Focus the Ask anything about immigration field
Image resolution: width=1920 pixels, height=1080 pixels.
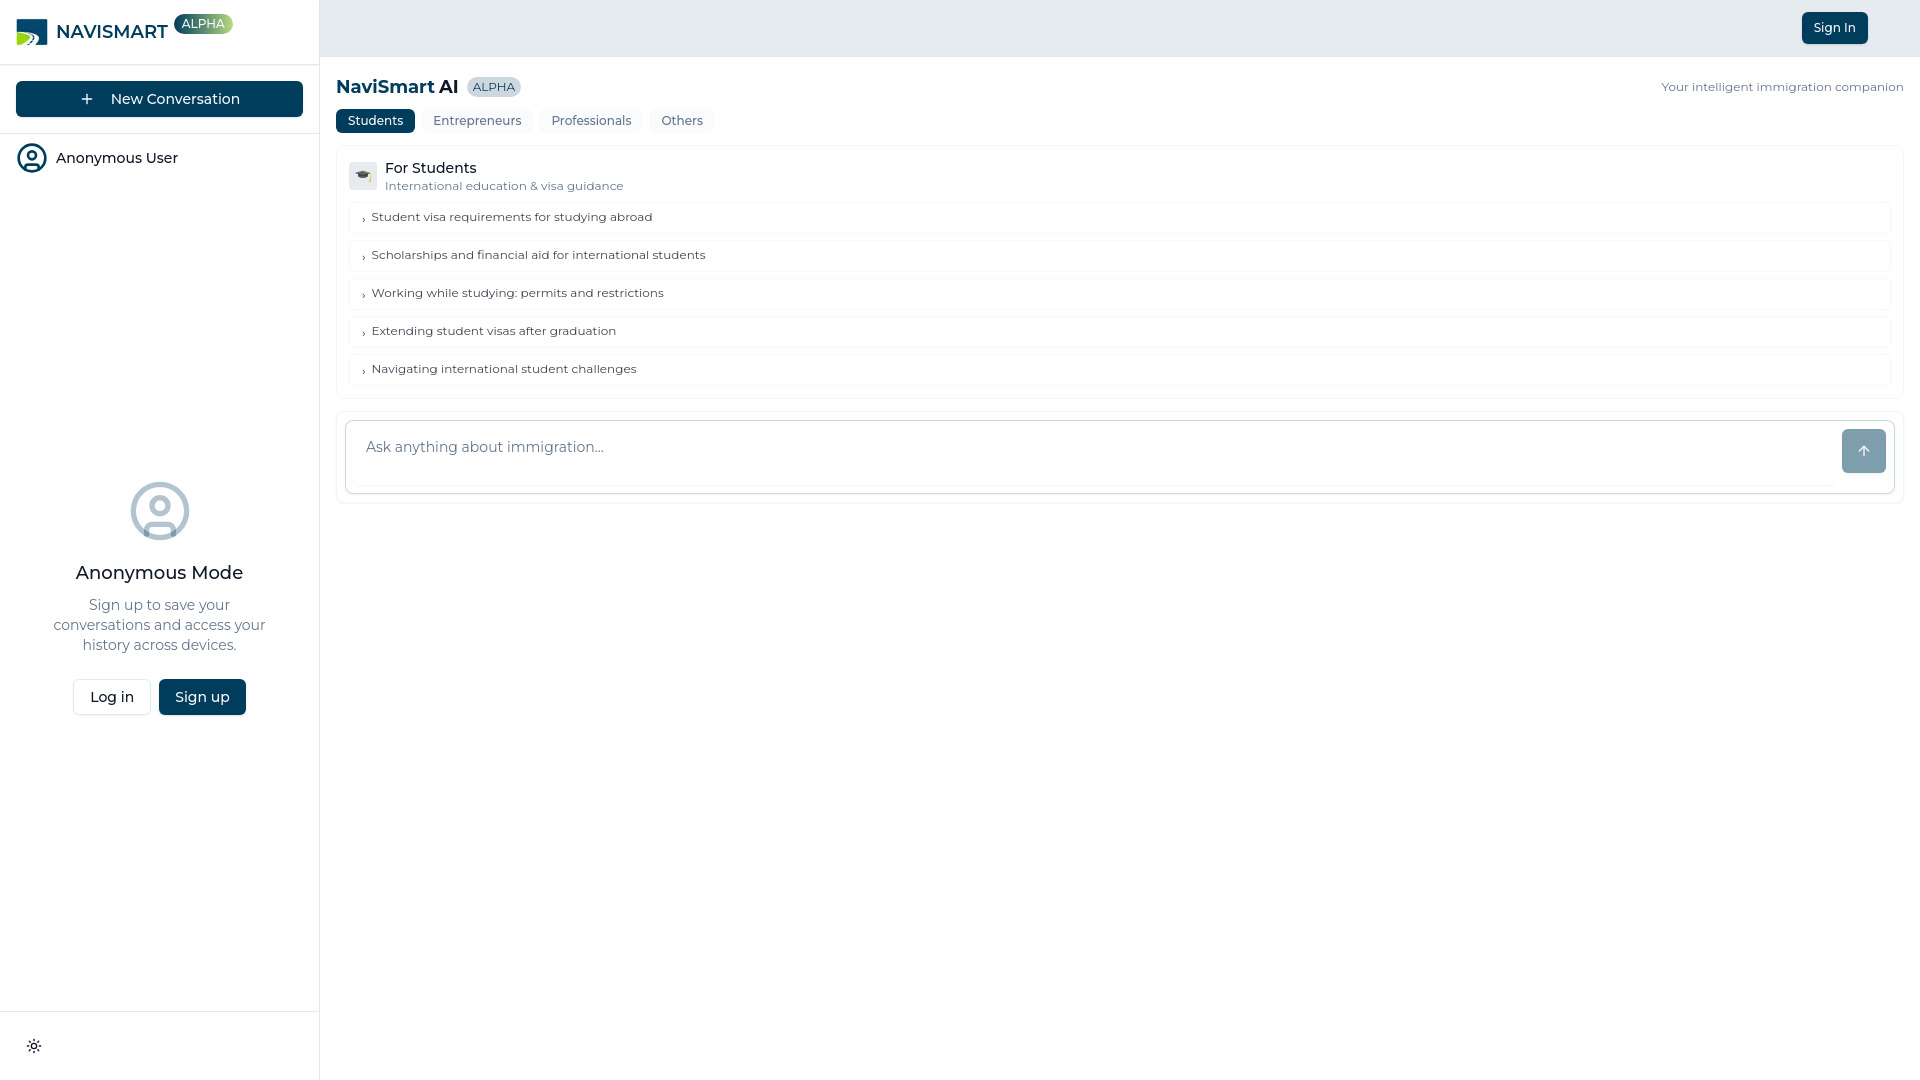pyautogui.click(x=1090, y=448)
